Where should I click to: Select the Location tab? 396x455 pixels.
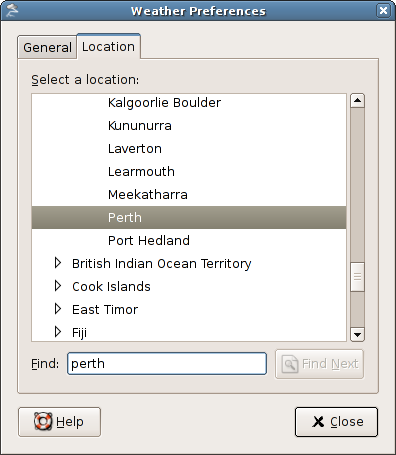109,46
